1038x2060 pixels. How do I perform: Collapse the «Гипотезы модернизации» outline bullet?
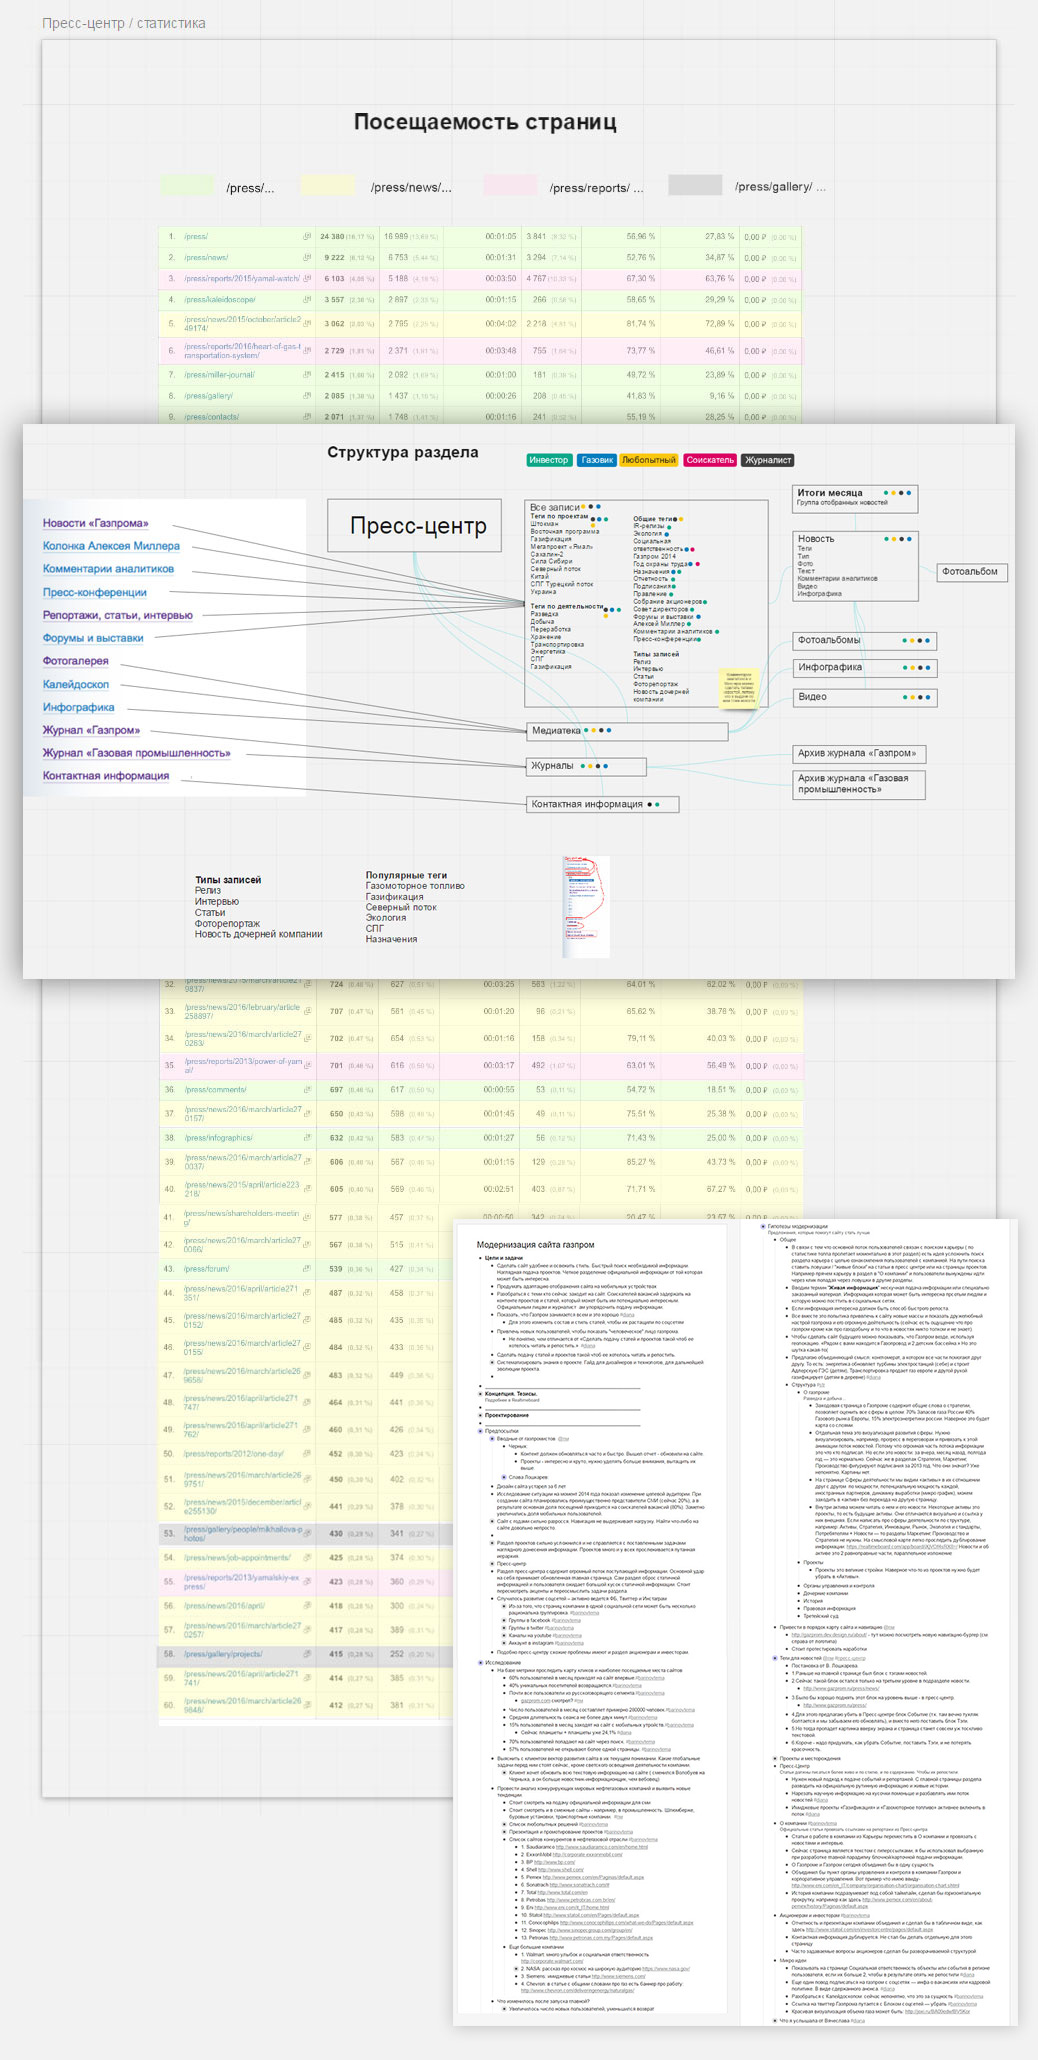(x=763, y=1226)
